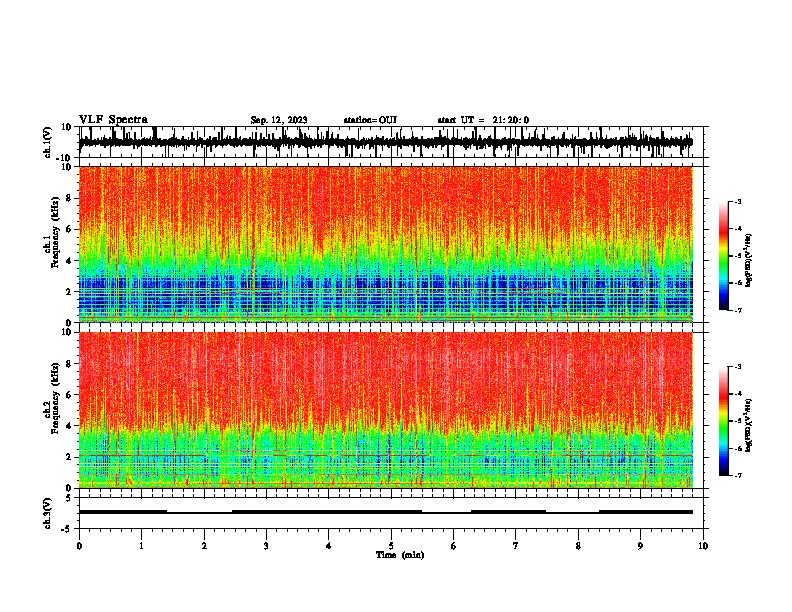Click the "5" tick of ch.3(V) axis
This screenshot has width=792, height=612.
(69, 497)
